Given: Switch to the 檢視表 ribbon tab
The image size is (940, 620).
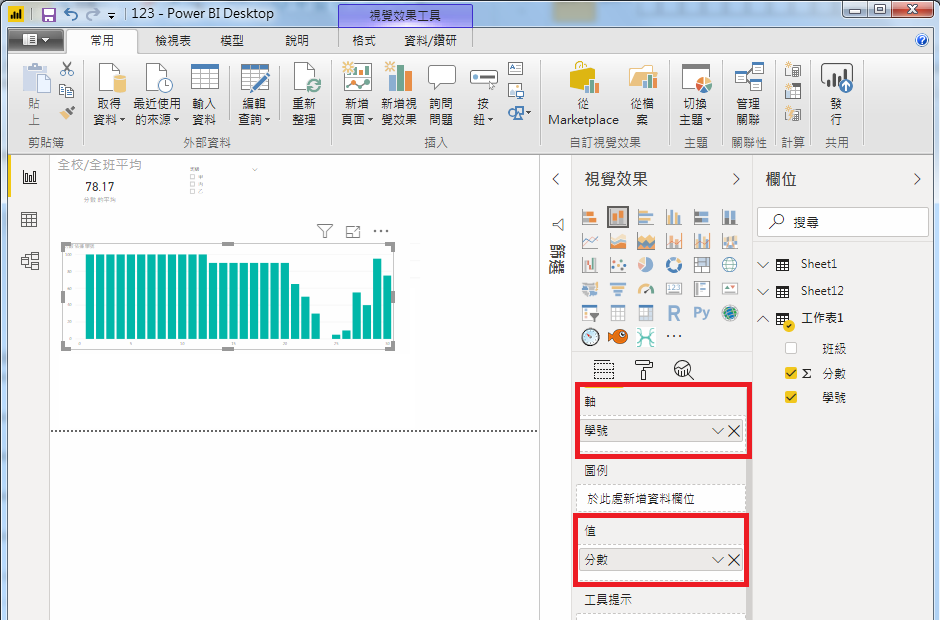Looking at the screenshot, I should pos(173,41).
